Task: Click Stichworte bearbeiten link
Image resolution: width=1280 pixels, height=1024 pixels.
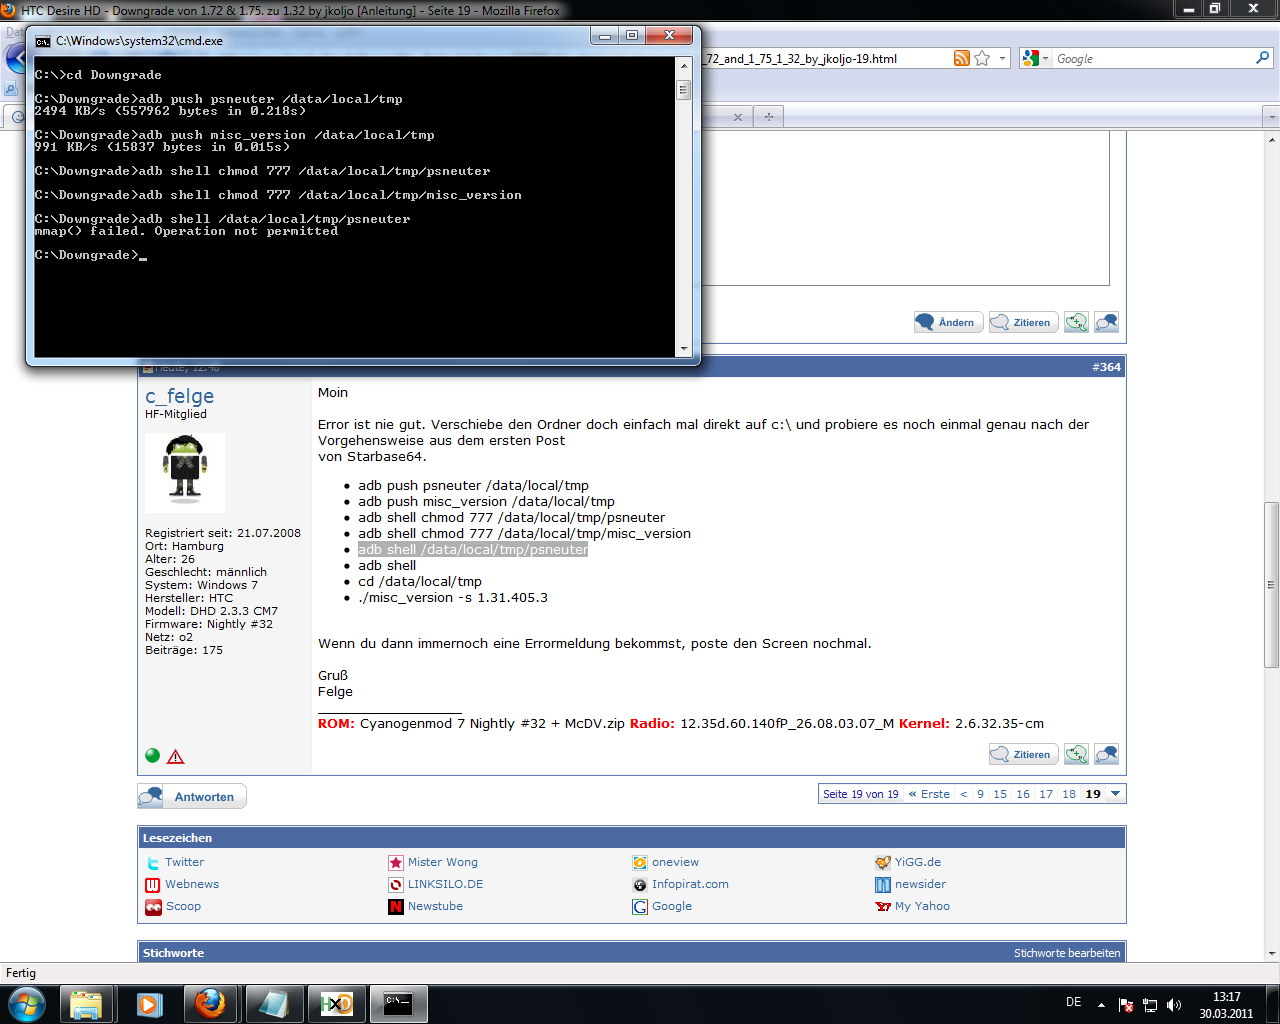Action: coord(1067,953)
